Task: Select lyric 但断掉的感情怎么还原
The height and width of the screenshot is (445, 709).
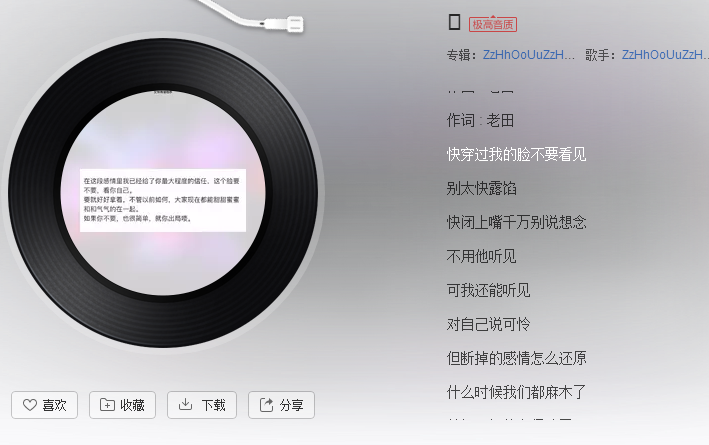Action: (516, 358)
